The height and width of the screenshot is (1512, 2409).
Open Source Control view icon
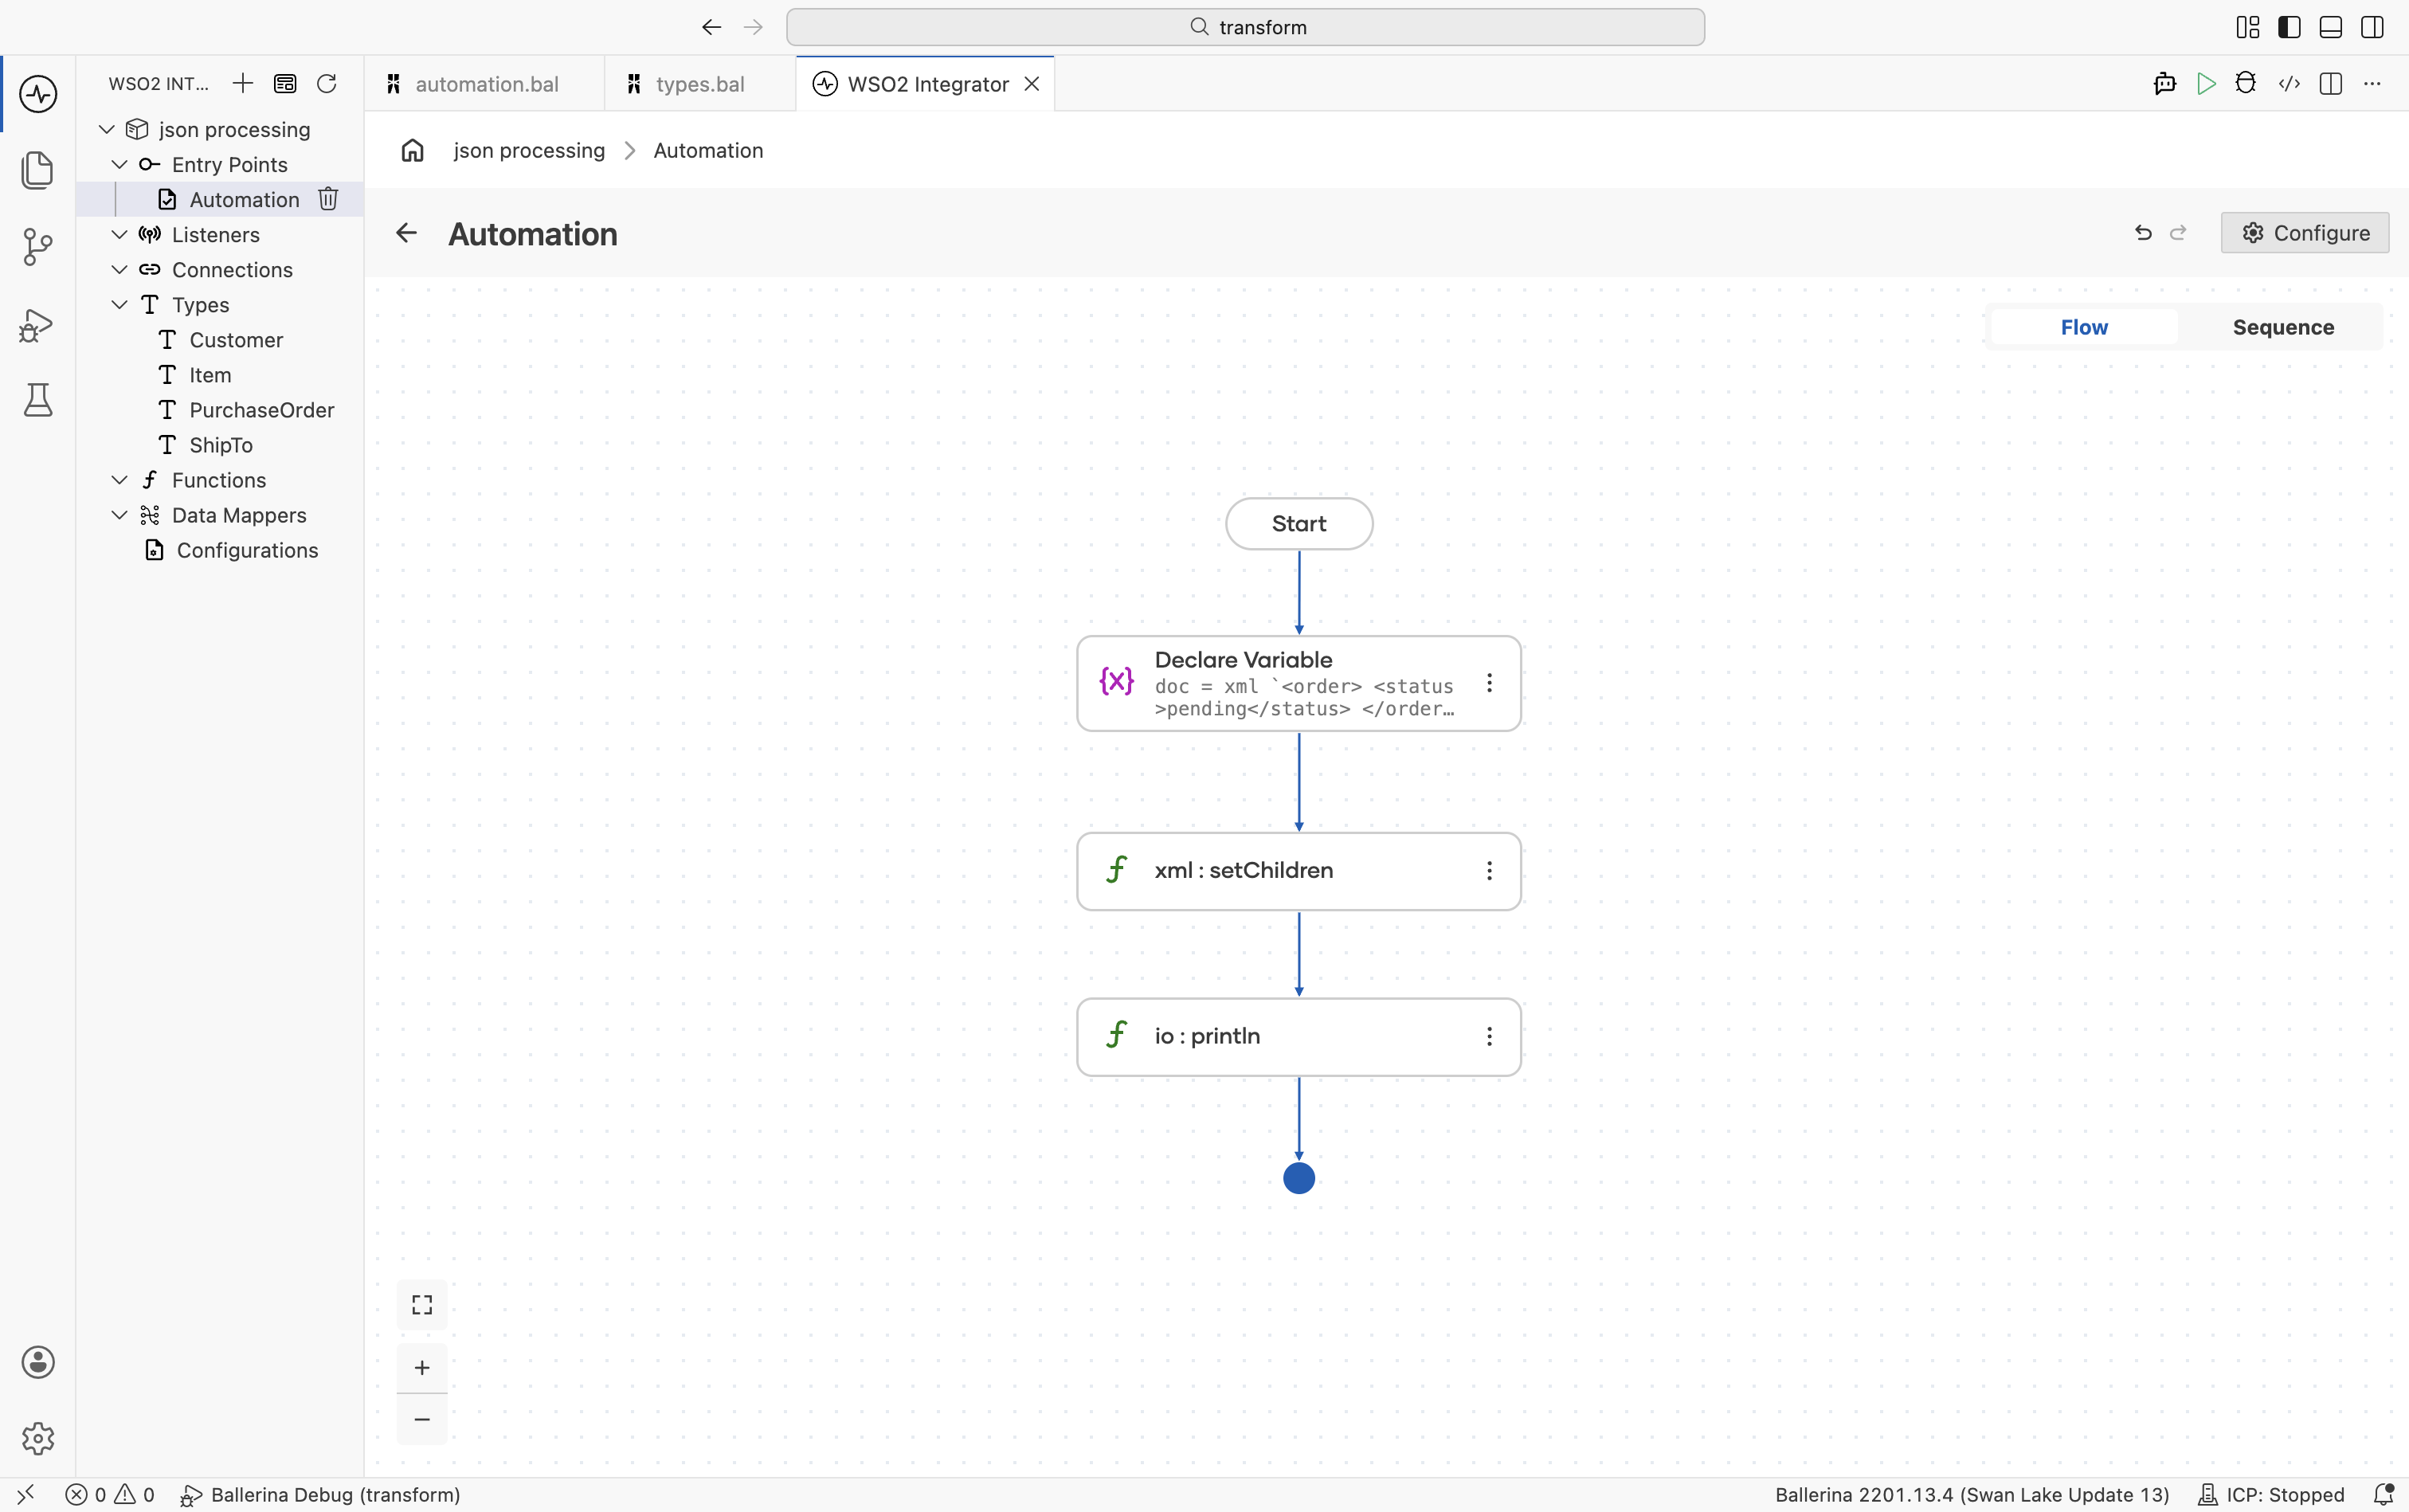point(38,247)
